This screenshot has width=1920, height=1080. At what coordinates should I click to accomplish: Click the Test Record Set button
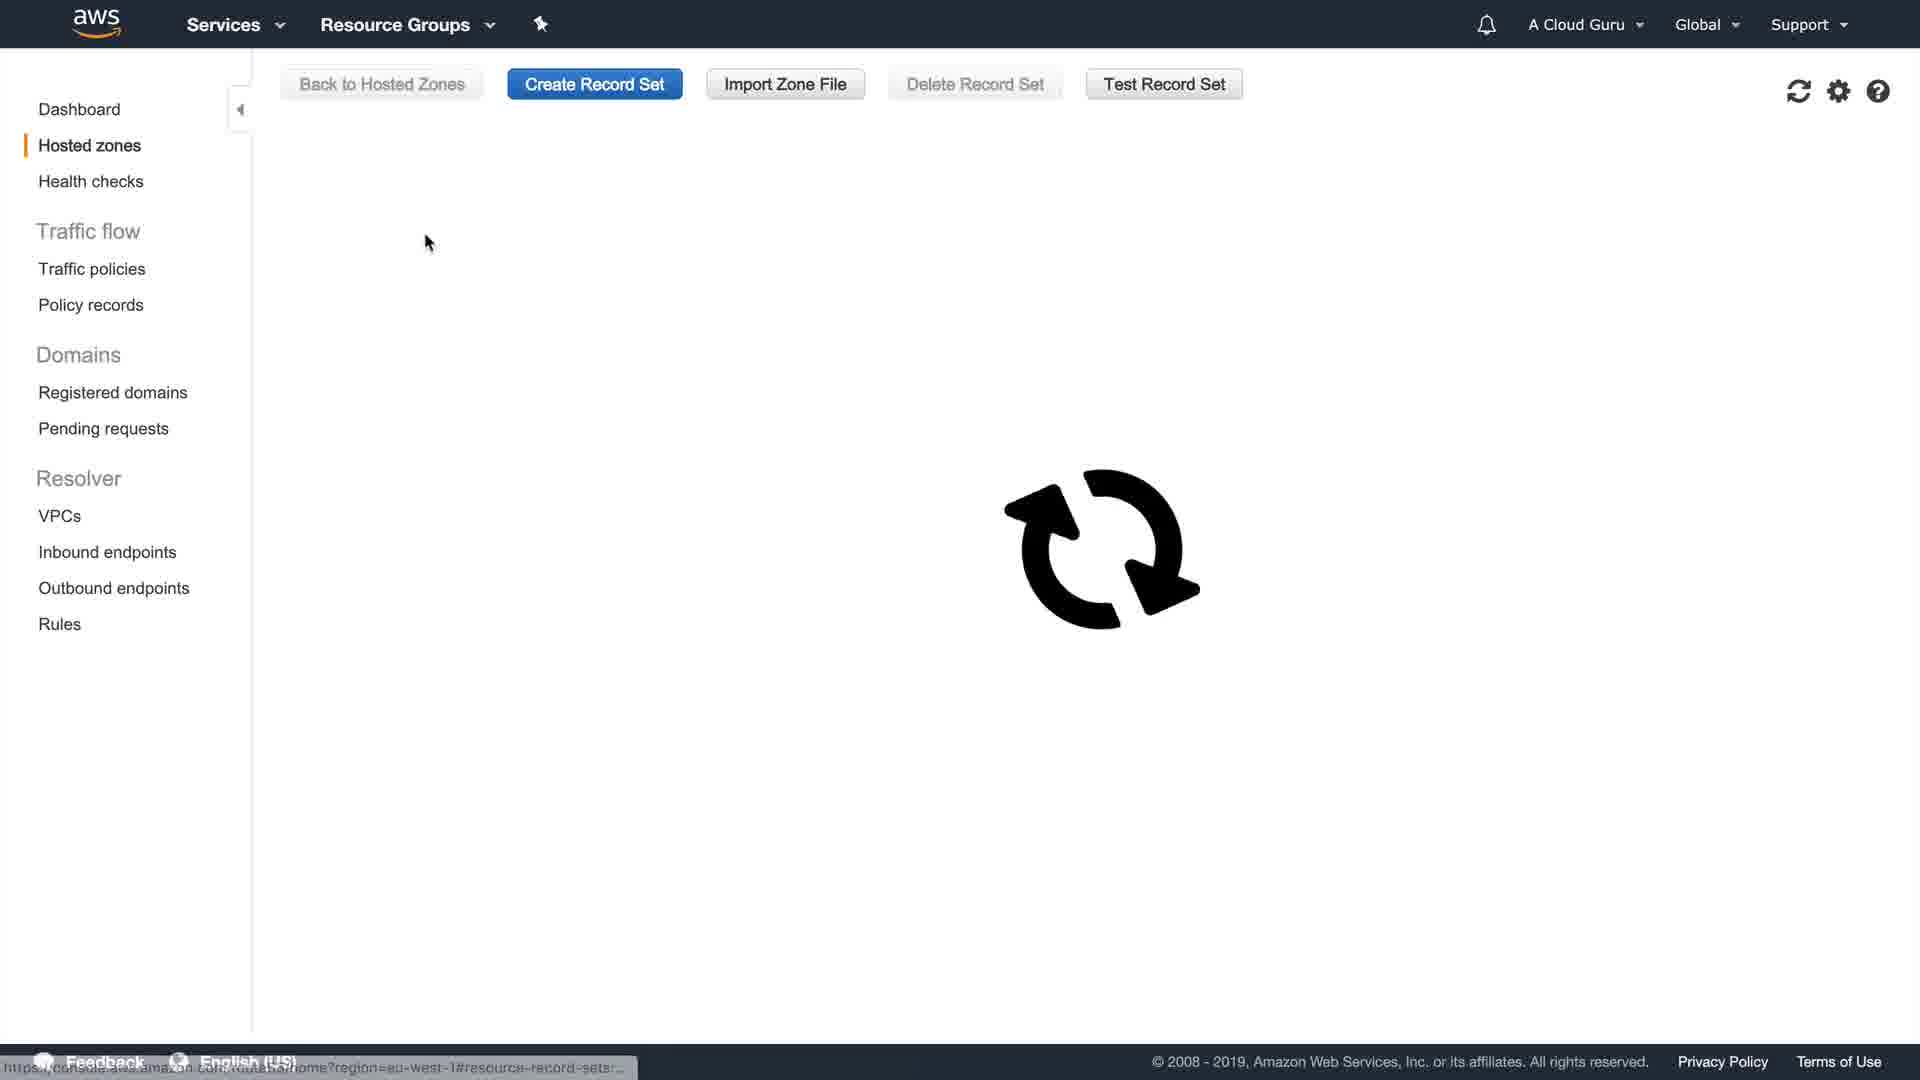(1164, 84)
